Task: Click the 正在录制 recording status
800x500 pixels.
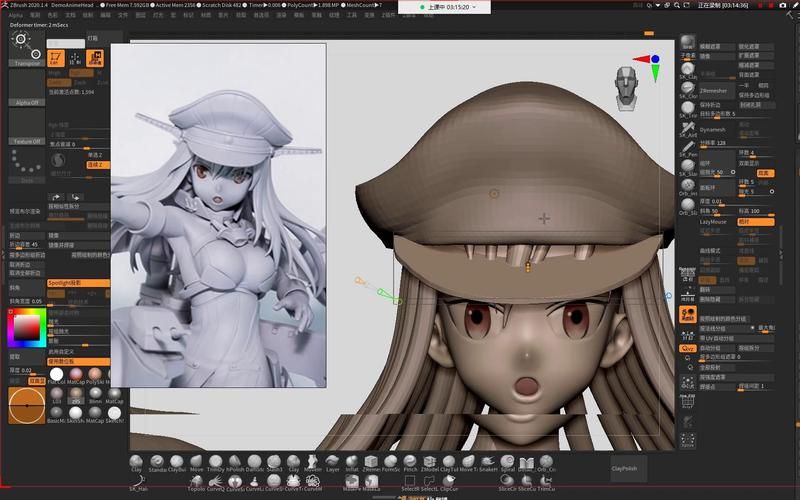Action: point(723,6)
